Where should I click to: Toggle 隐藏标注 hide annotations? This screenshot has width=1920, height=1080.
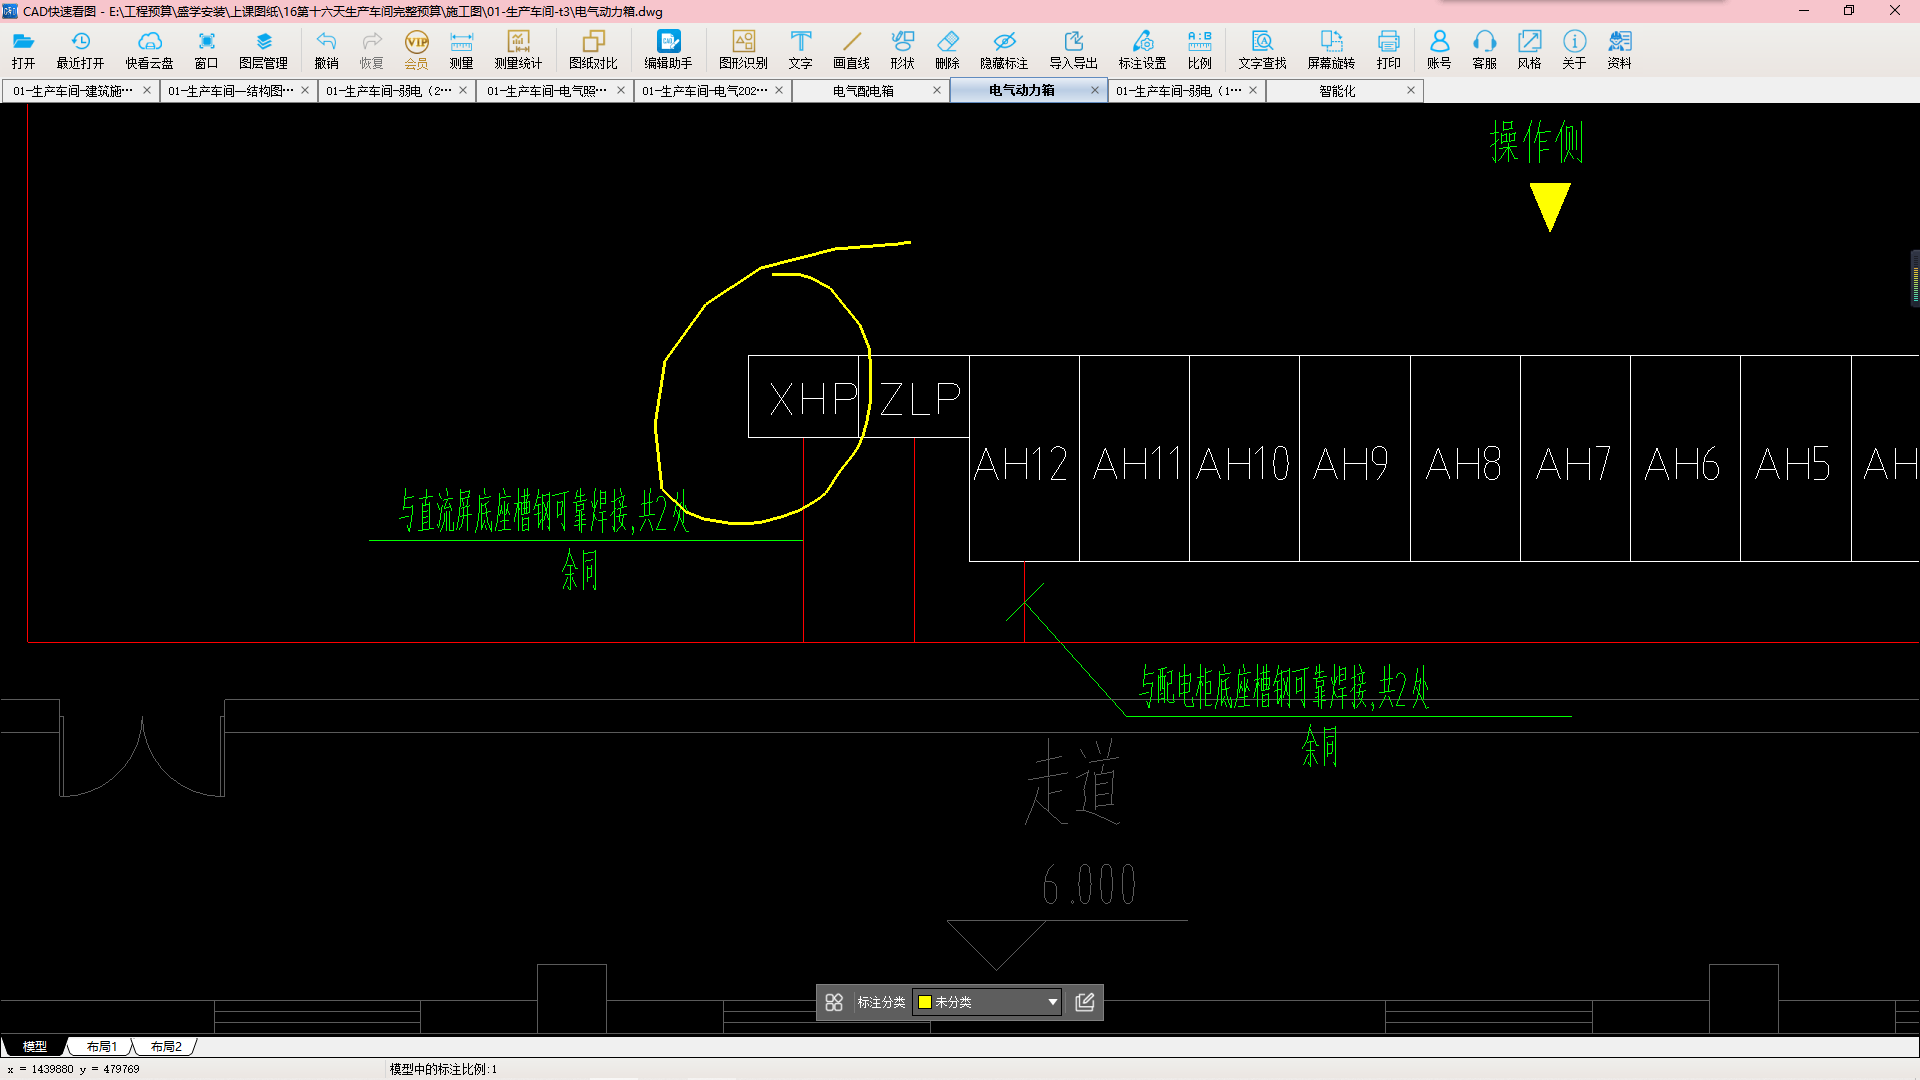click(x=1004, y=49)
